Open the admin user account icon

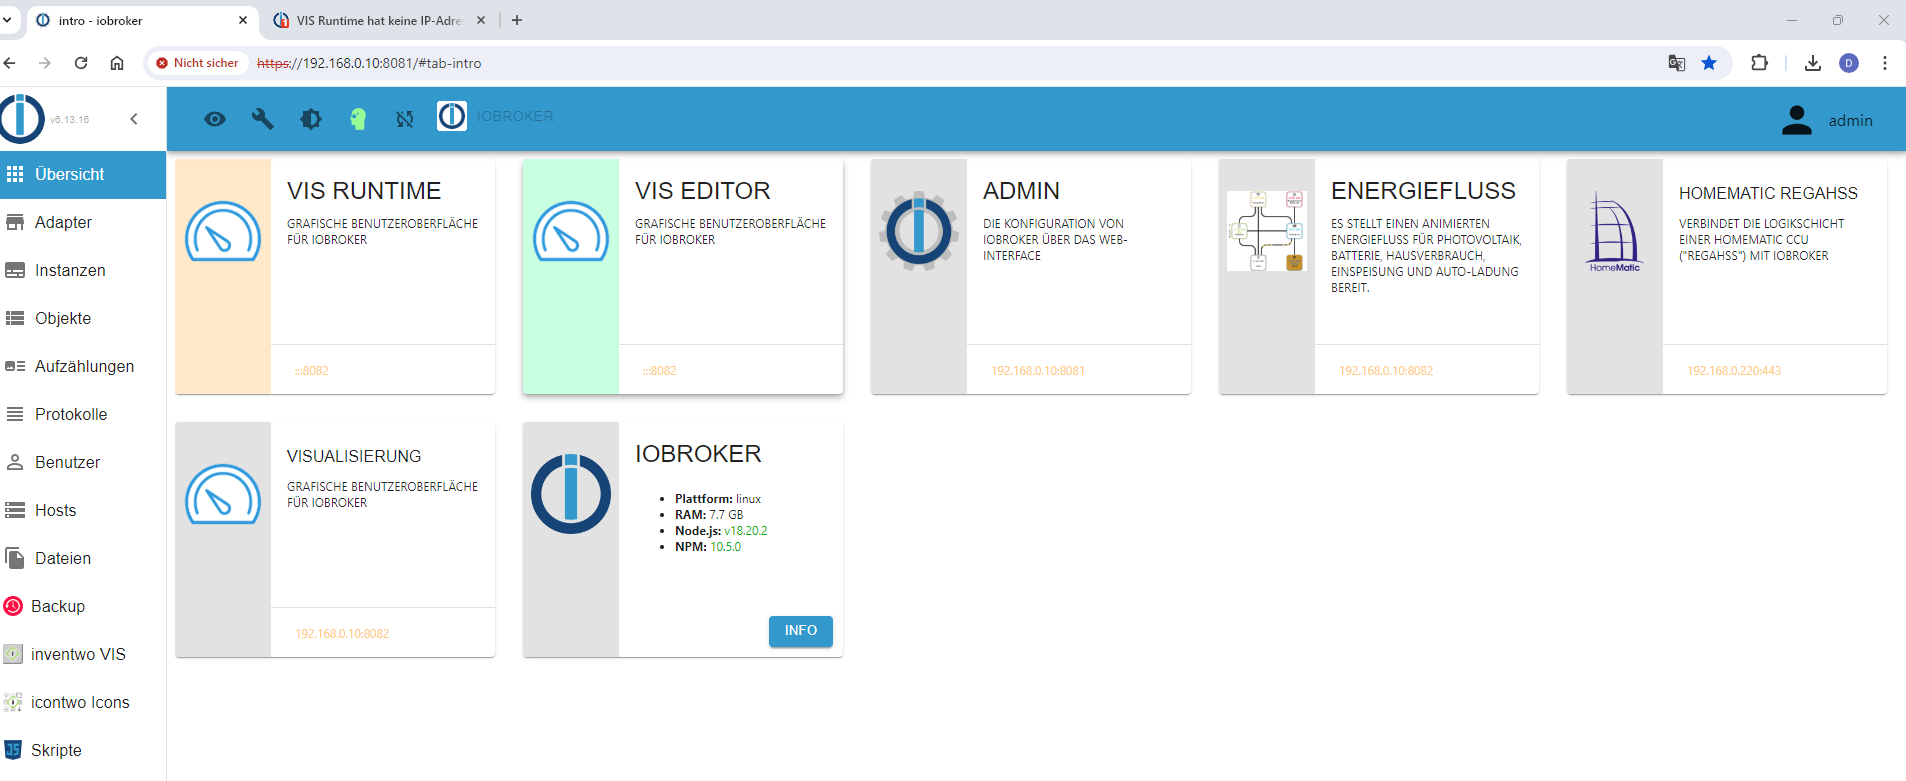1797,120
